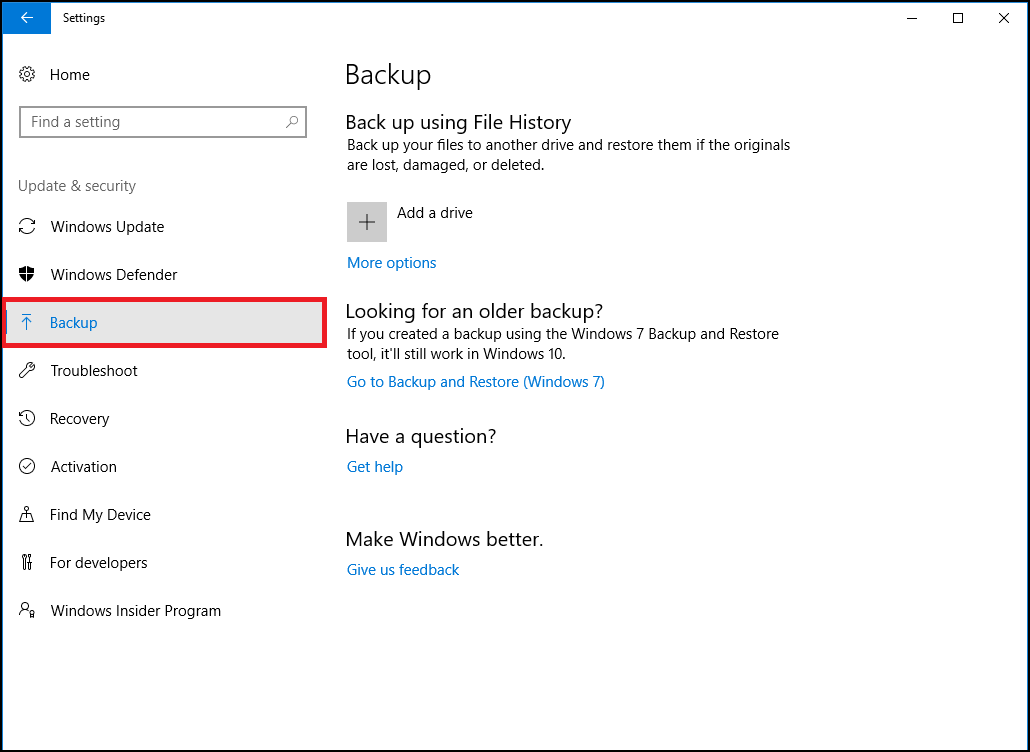Go to Windows Insider Program page
This screenshot has height=752, width=1030.
point(135,611)
